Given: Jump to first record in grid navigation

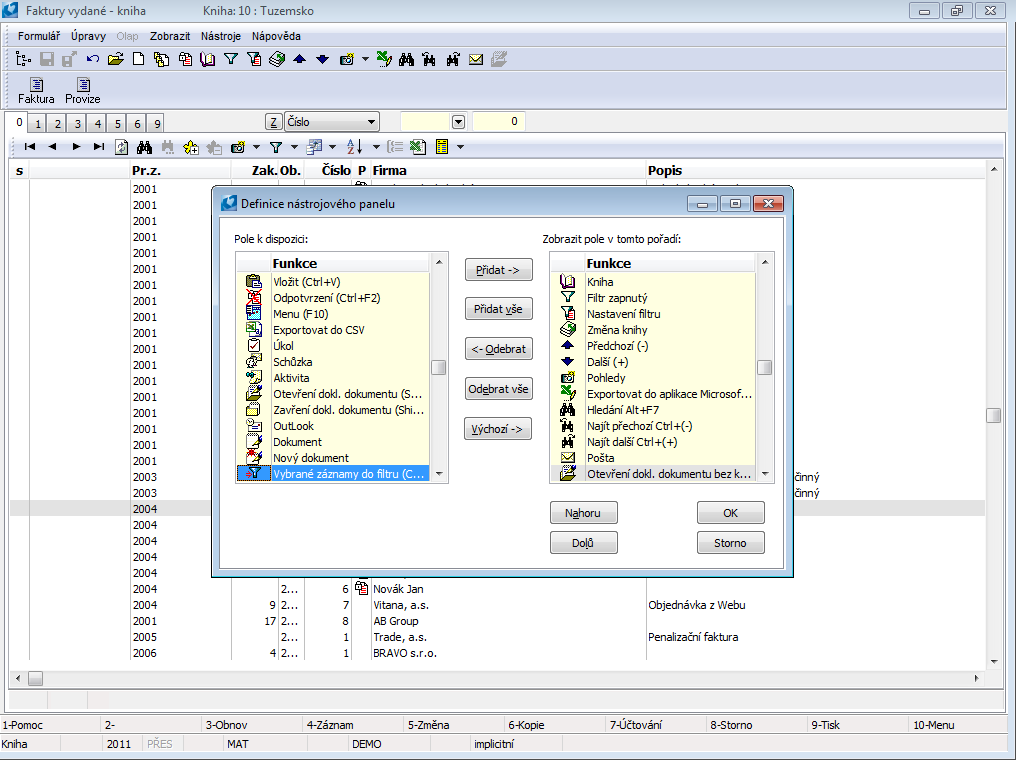Looking at the screenshot, I should (x=30, y=147).
